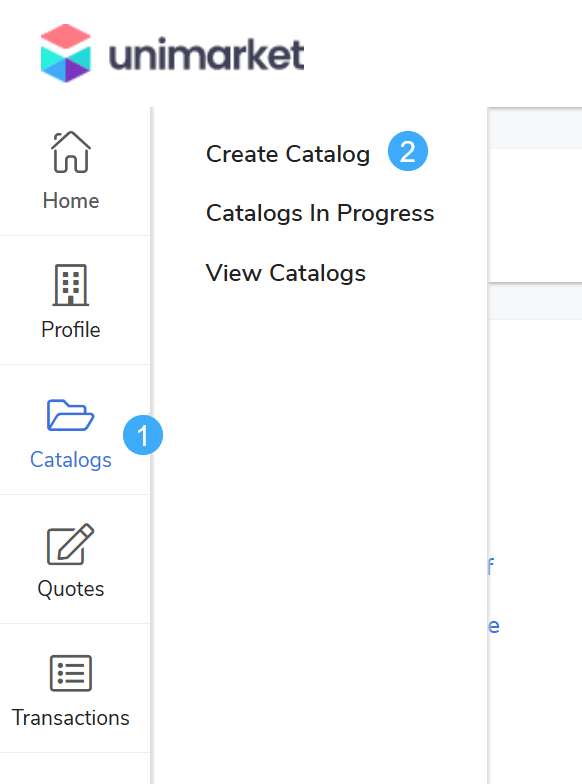The width and height of the screenshot is (582, 784).
Task: Open the Transactions list icon
Action: click(70, 674)
